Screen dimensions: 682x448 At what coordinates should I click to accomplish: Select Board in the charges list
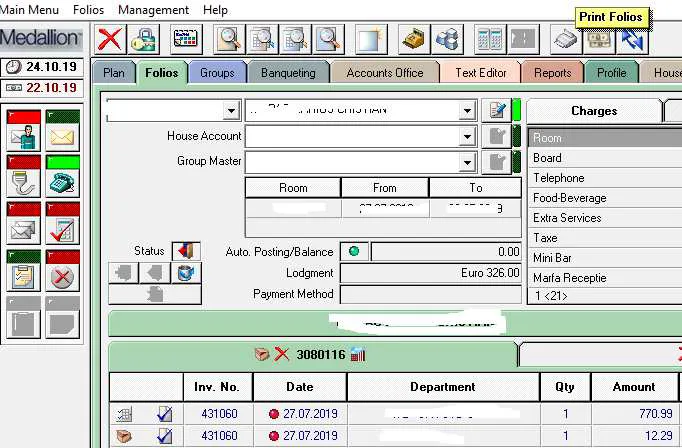(x=605, y=158)
